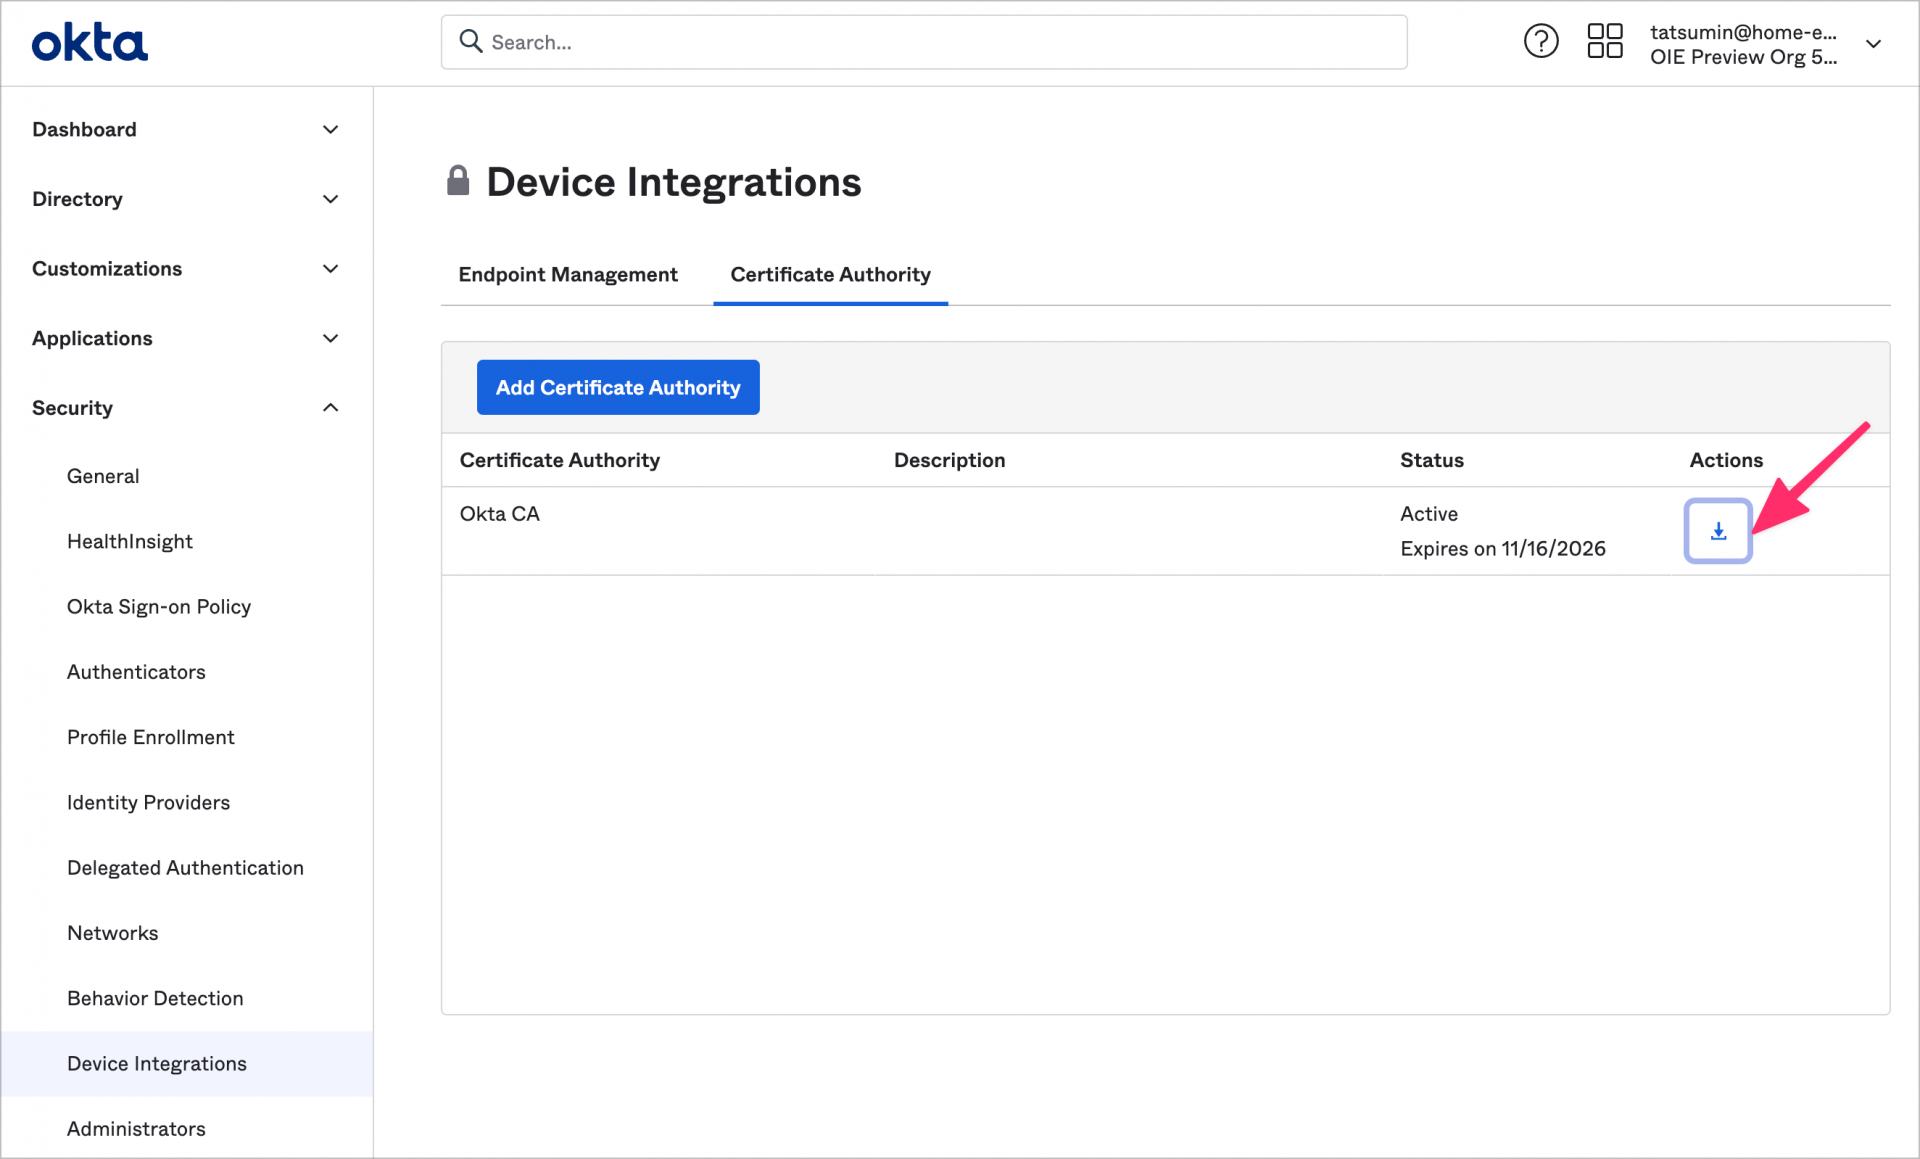1920x1159 pixels.
Task: Select Networks from Security menu
Action: coord(112,932)
